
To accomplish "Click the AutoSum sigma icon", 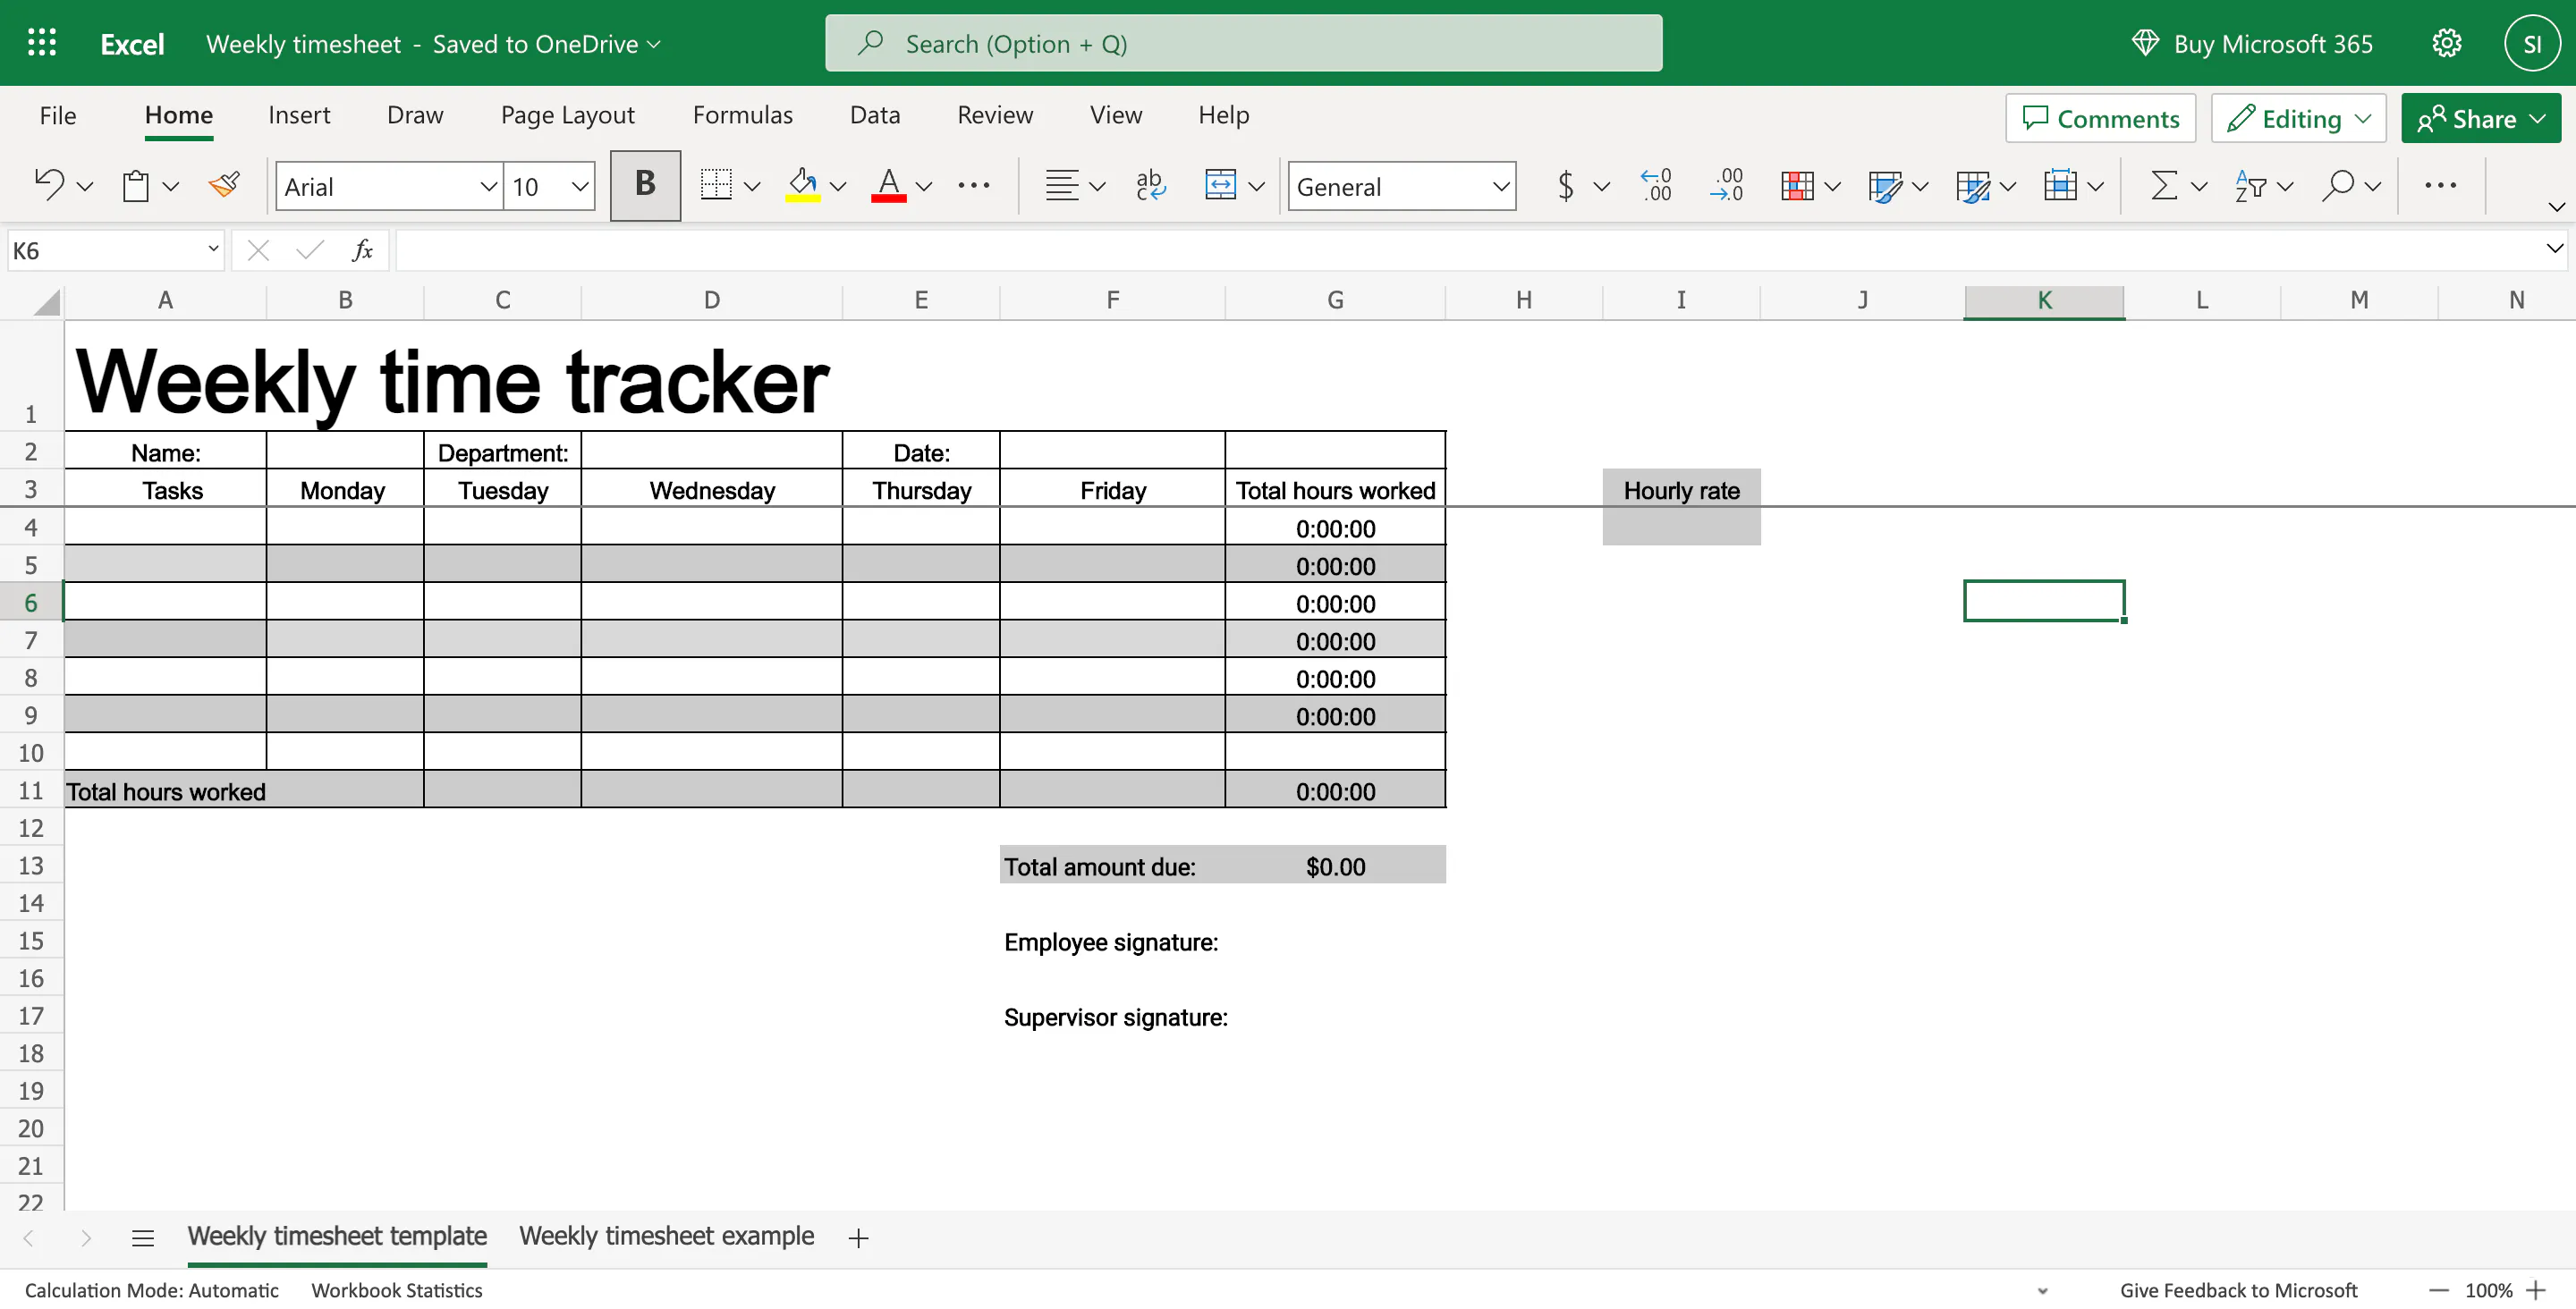I will (x=2162, y=185).
